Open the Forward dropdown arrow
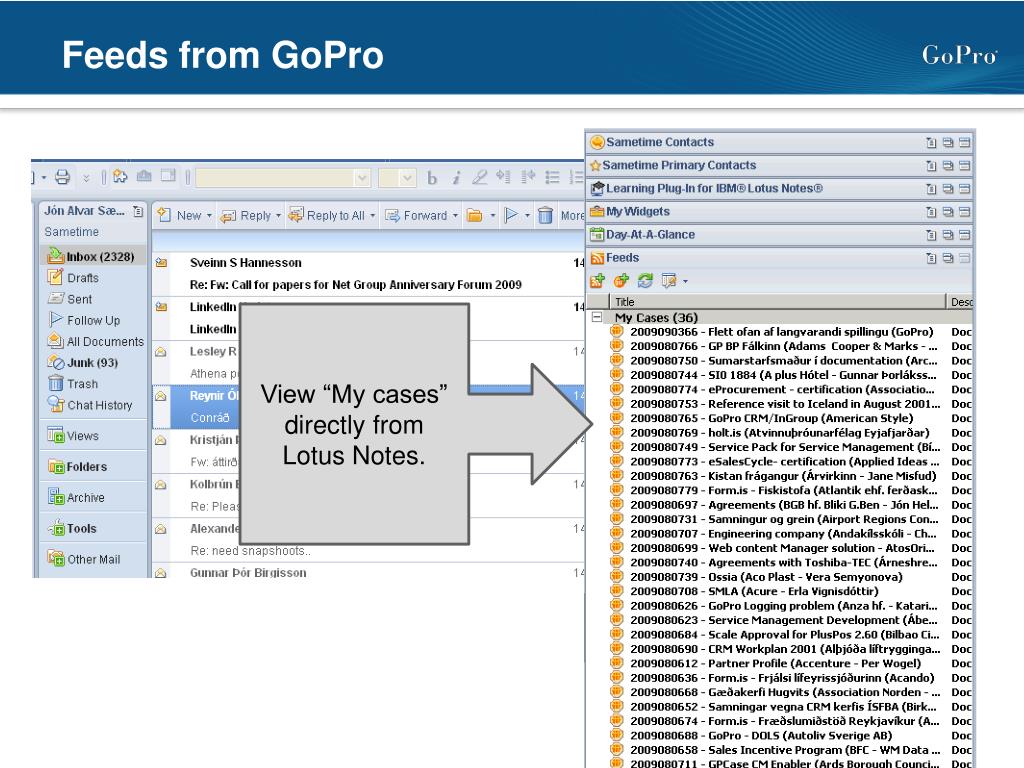 coord(455,216)
